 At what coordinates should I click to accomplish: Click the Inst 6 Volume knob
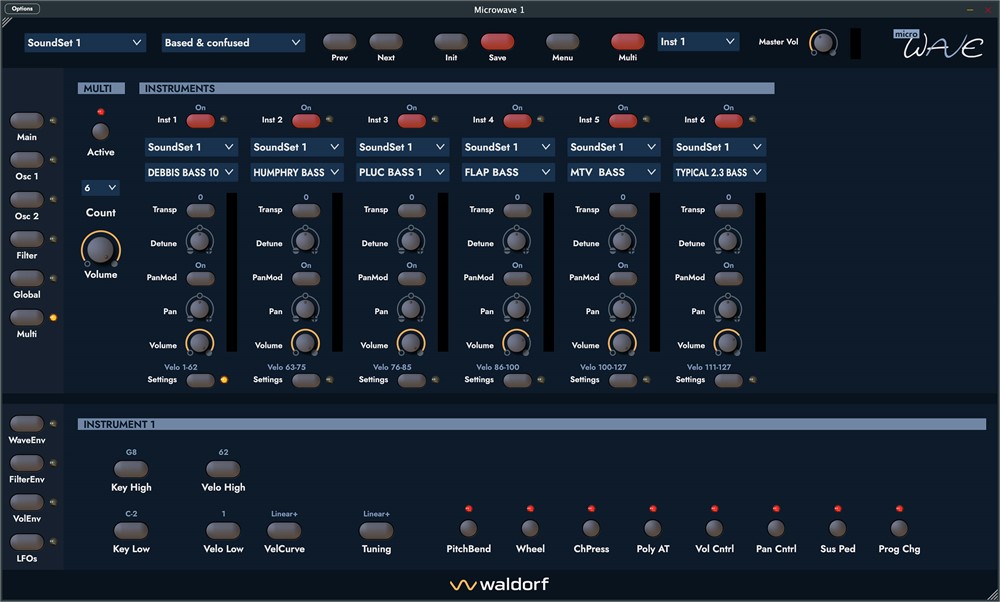click(727, 343)
